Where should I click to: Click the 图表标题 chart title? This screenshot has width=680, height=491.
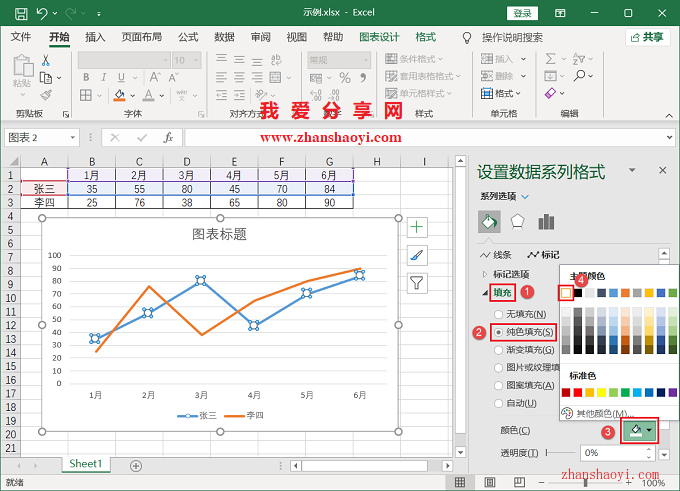pos(219,234)
